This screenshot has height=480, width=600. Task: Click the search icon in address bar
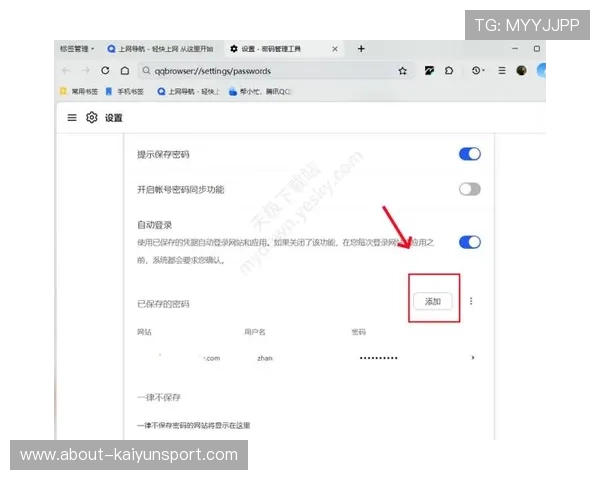146,70
